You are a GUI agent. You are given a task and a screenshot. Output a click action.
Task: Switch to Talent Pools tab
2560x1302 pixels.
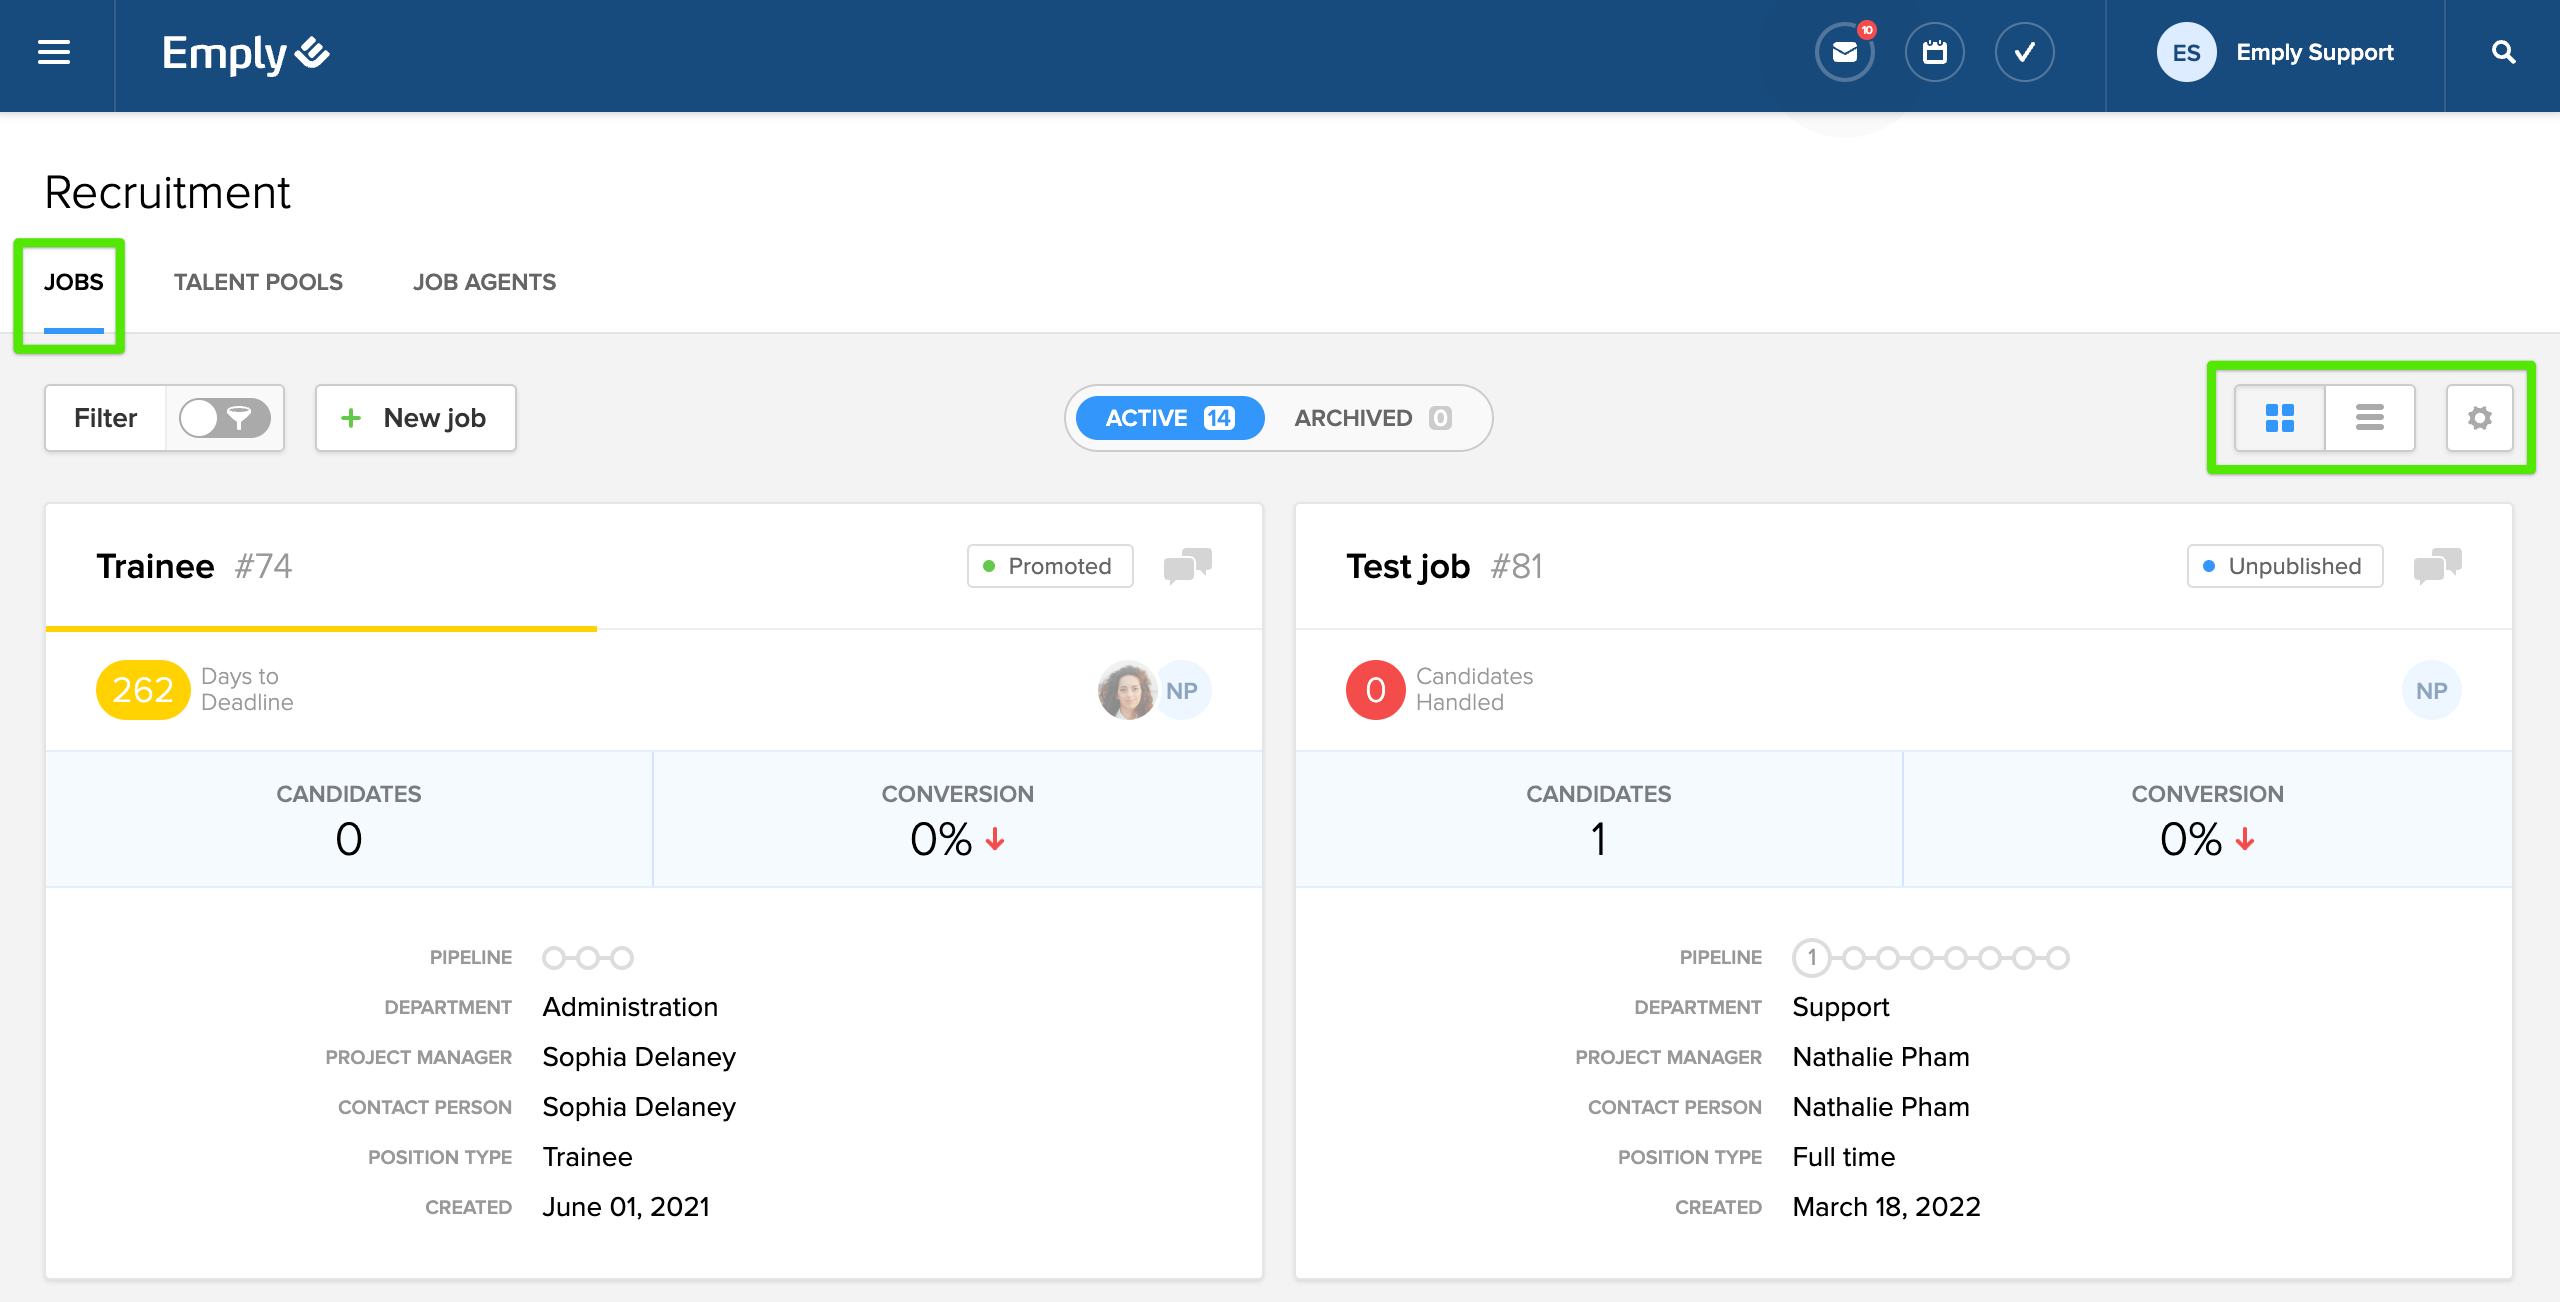pyautogui.click(x=258, y=282)
